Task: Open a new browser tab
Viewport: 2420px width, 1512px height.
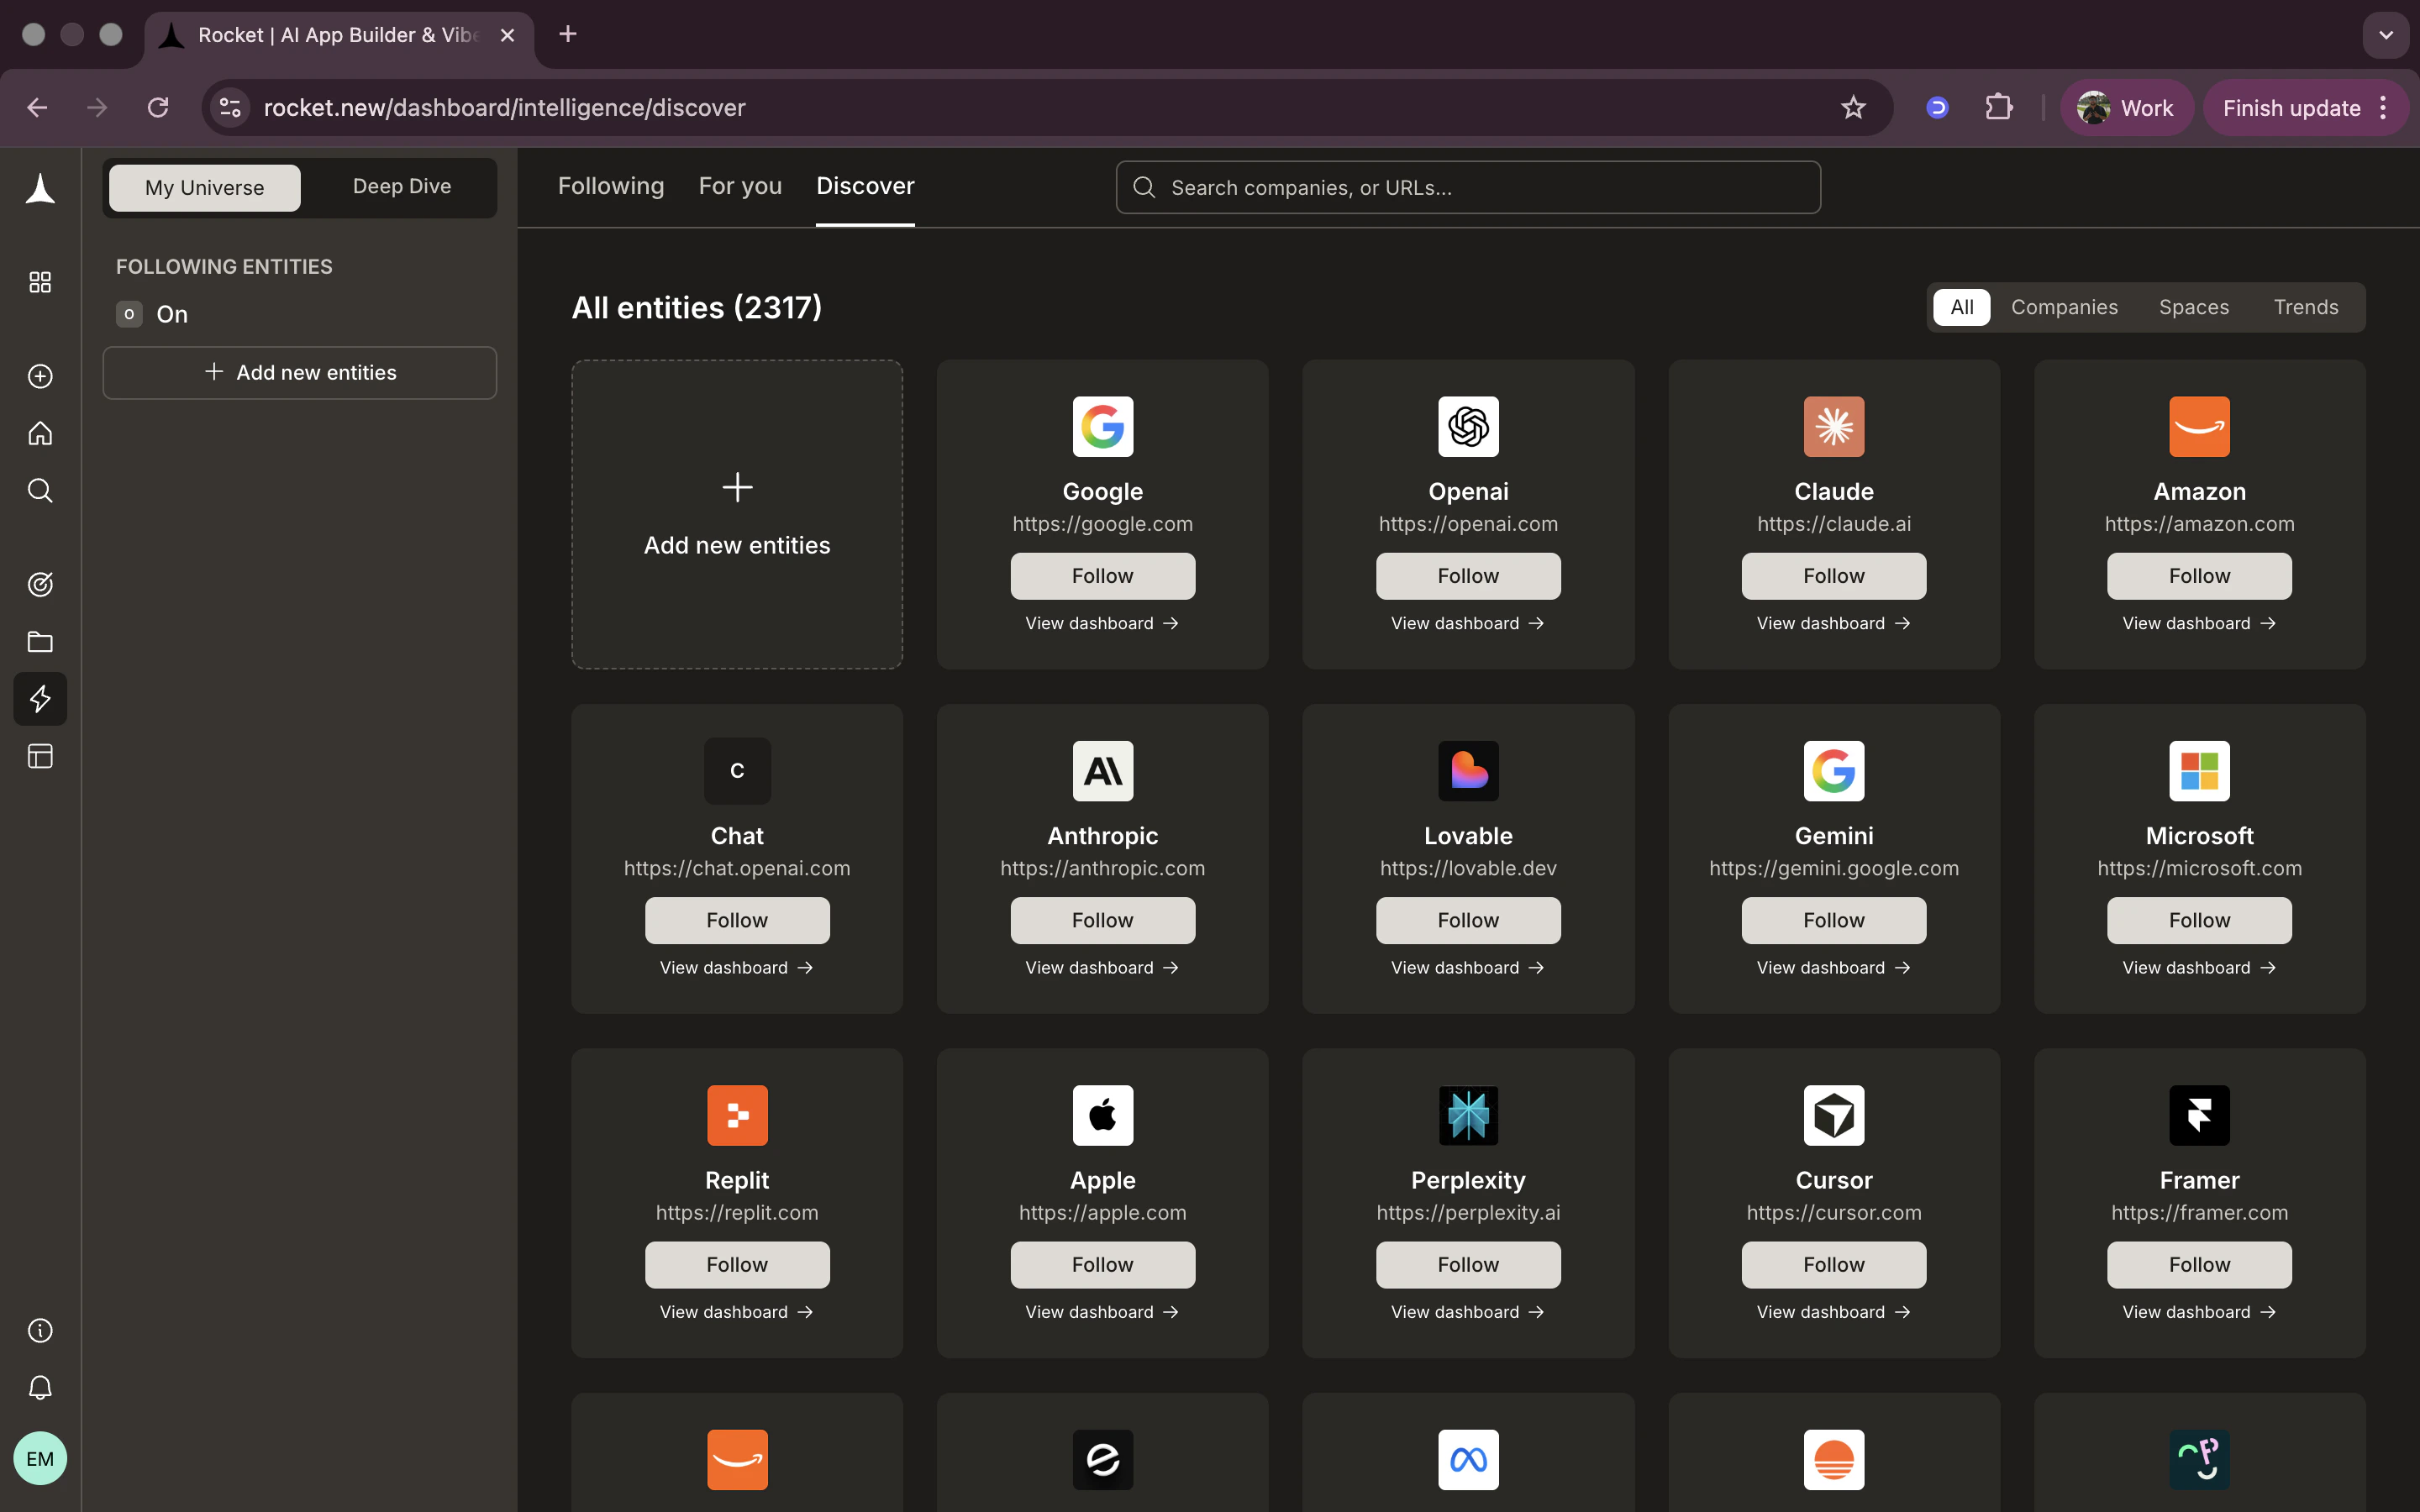Action: [x=568, y=34]
